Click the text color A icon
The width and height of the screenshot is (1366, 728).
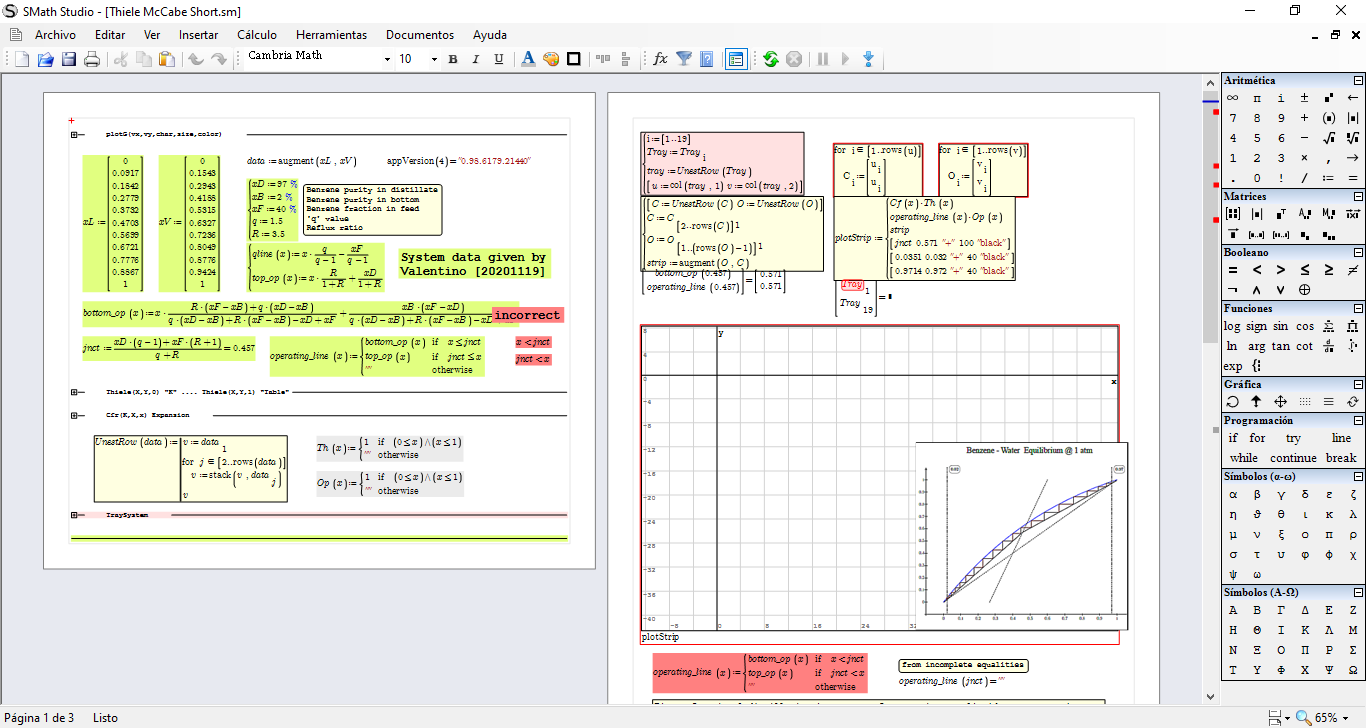pos(528,60)
